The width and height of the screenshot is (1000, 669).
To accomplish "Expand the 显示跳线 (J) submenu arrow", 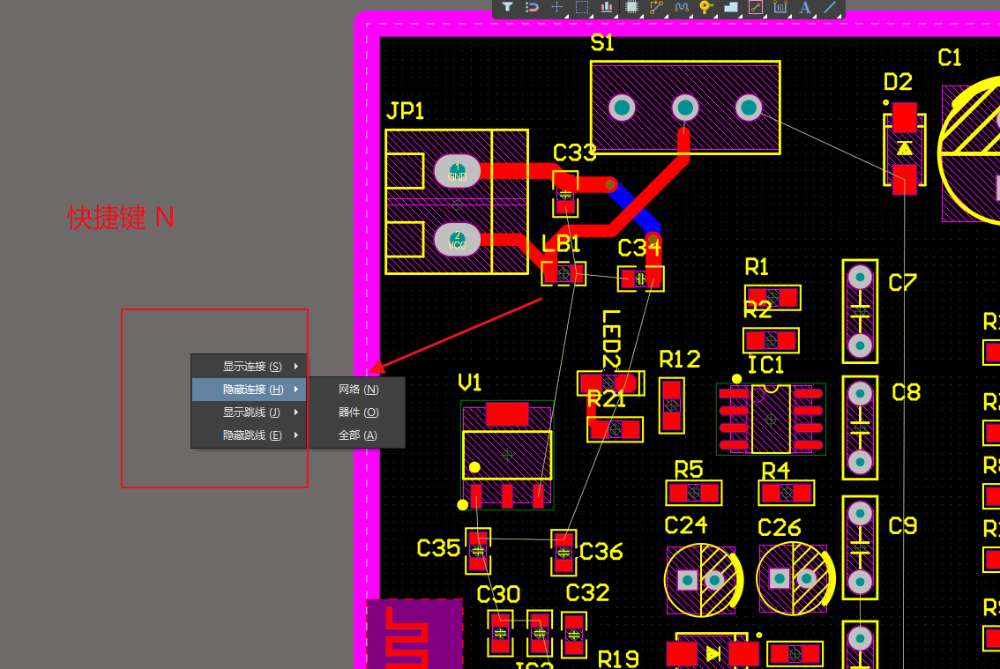I will click(296, 412).
